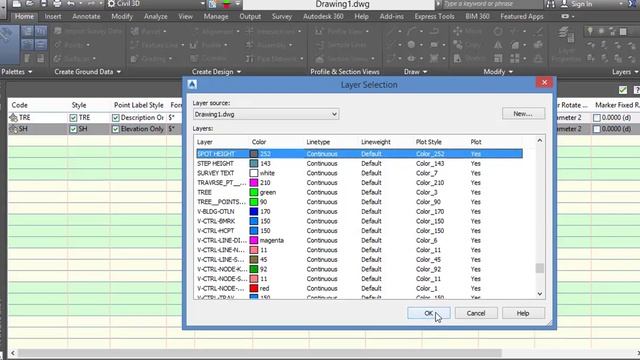Select the V-CTRL-BMRK layer row
The image size is (640, 360).
tap(359, 221)
